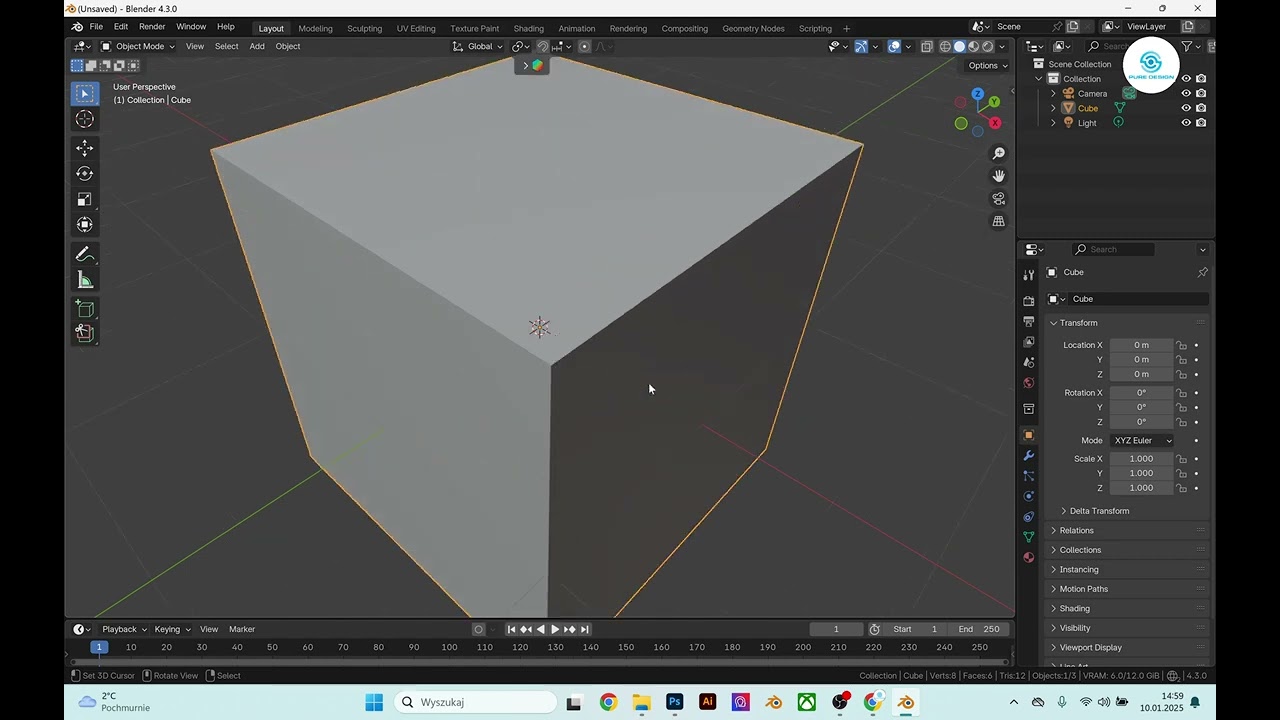The height and width of the screenshot is (720, 1280).
Task: Open Illustrator from the Windows taskbar
Action: click(708, 702)
